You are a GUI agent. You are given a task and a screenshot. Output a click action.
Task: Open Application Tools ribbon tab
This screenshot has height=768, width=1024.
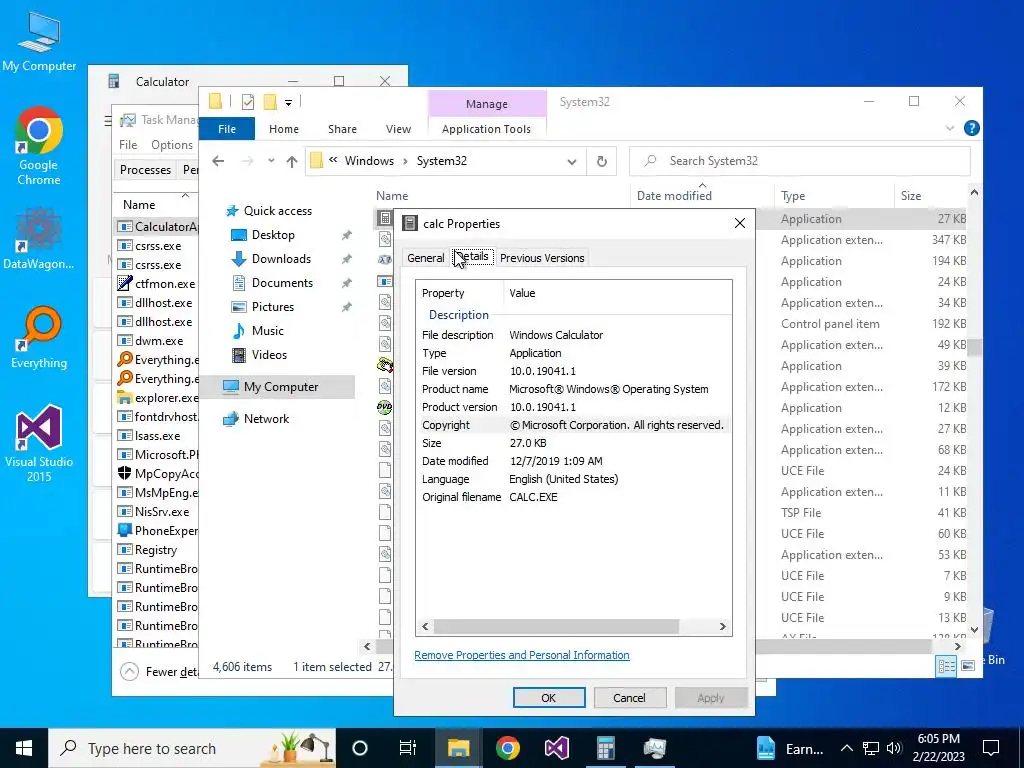point(487,129)
